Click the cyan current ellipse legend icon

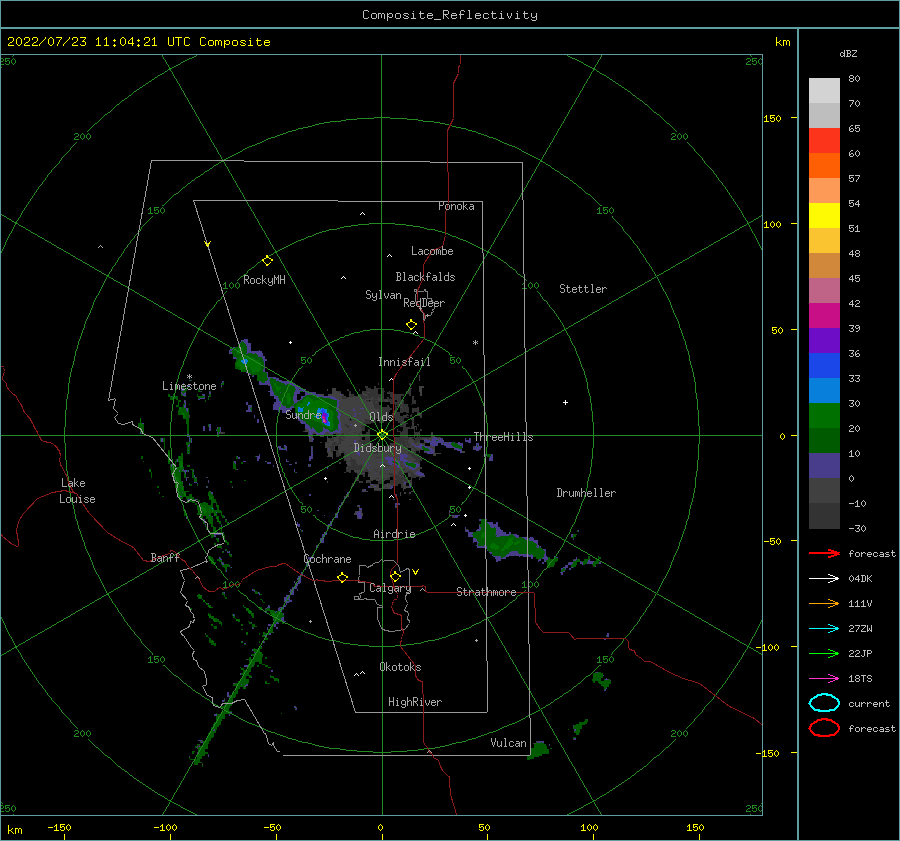pyautogui.click(x=824, y=703)
